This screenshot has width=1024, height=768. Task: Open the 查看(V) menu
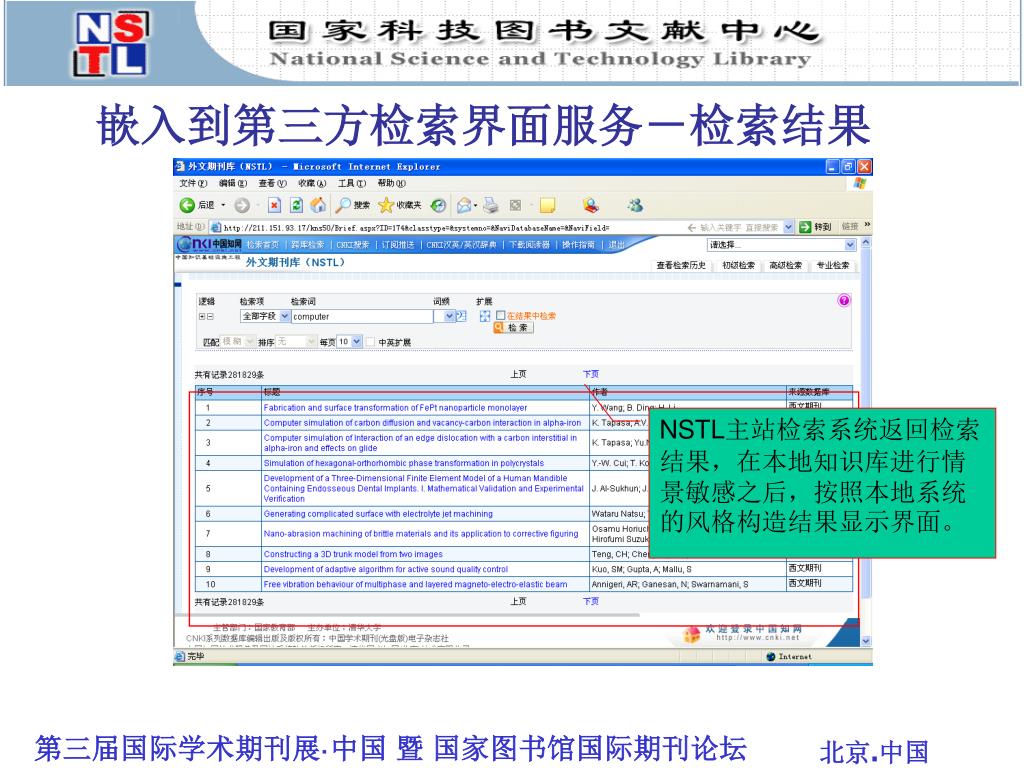[272, 184]
